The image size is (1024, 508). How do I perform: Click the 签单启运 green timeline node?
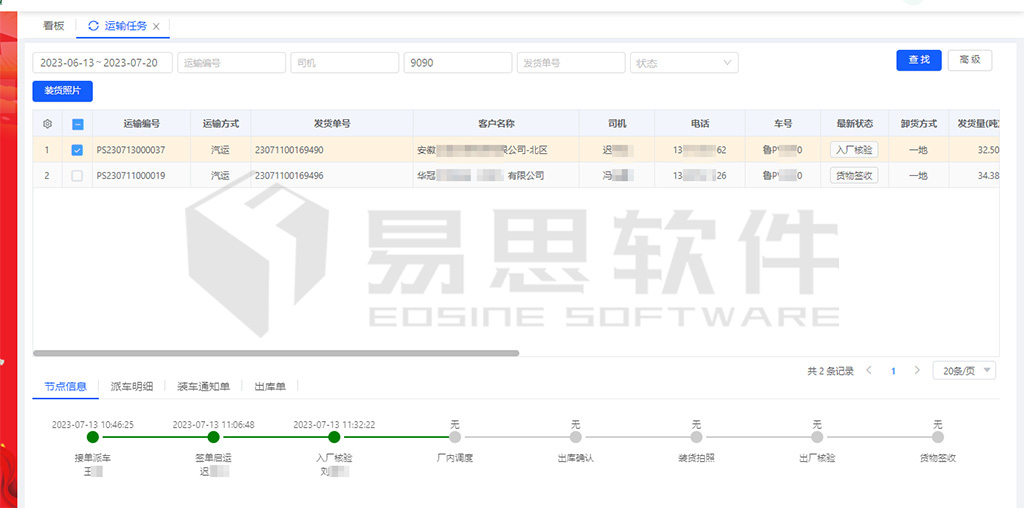(x=213, y=437)
